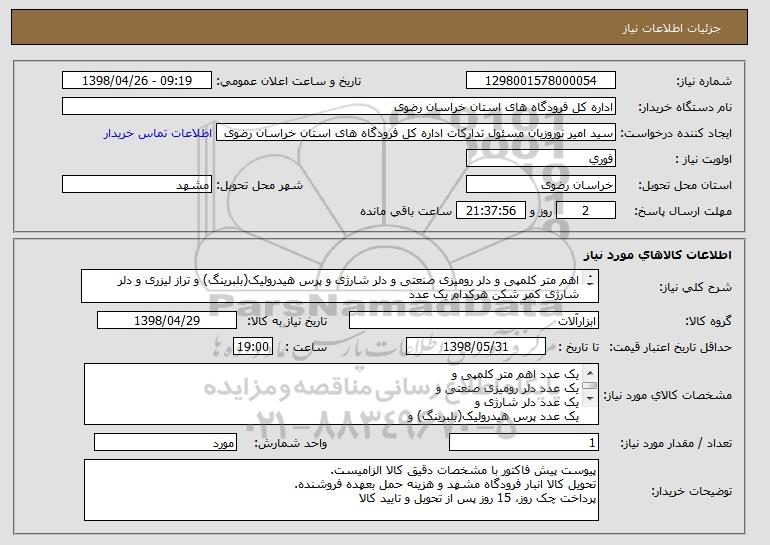Click the general description text area
This screenshot has width=770, height=545.
click(x=340, y=286)
